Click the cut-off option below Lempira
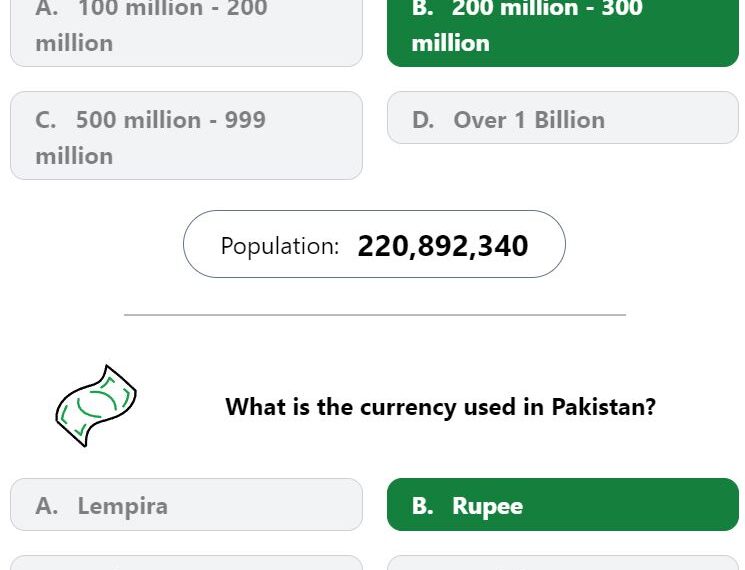The image size is (745, 570). coord(186,563)
